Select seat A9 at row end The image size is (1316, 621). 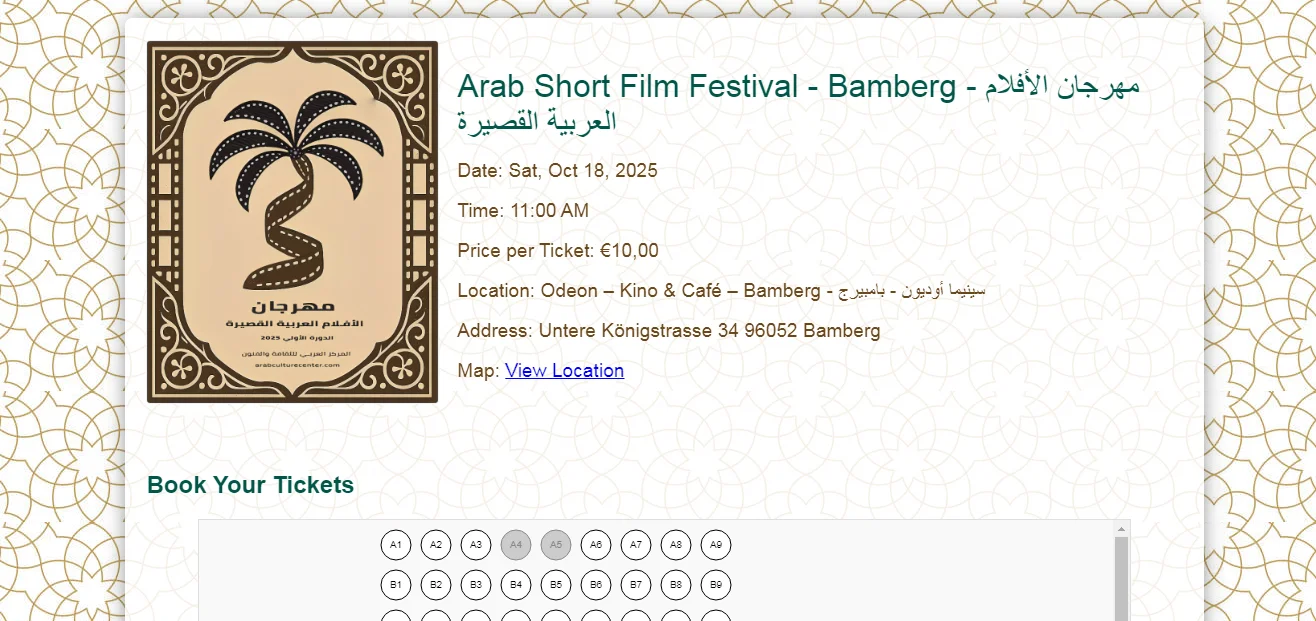716,545
